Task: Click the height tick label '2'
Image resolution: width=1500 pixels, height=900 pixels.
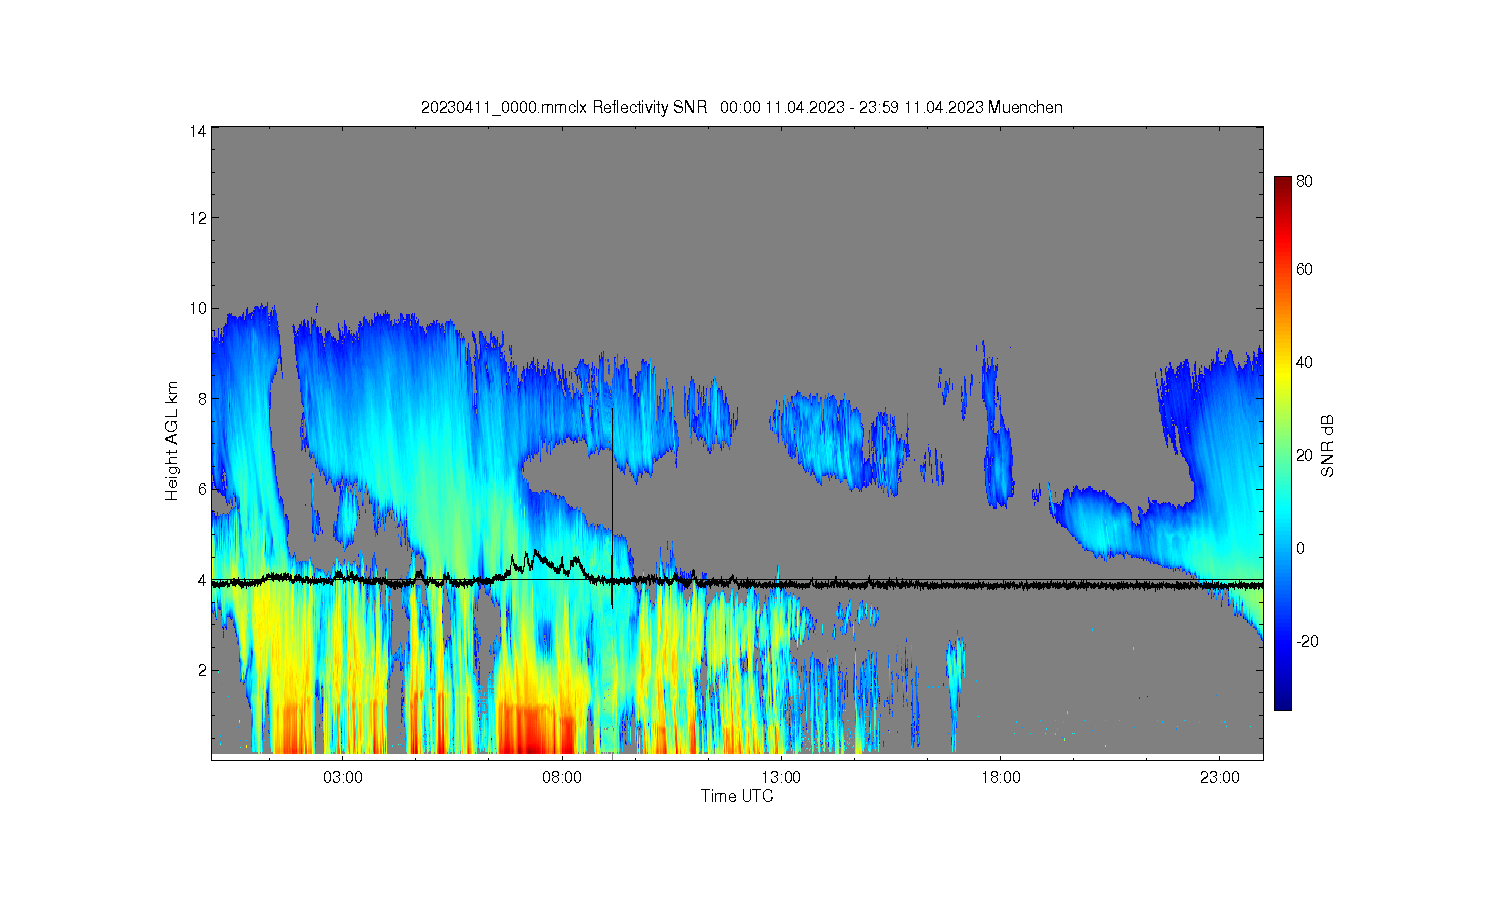Action: coord(202,670)
